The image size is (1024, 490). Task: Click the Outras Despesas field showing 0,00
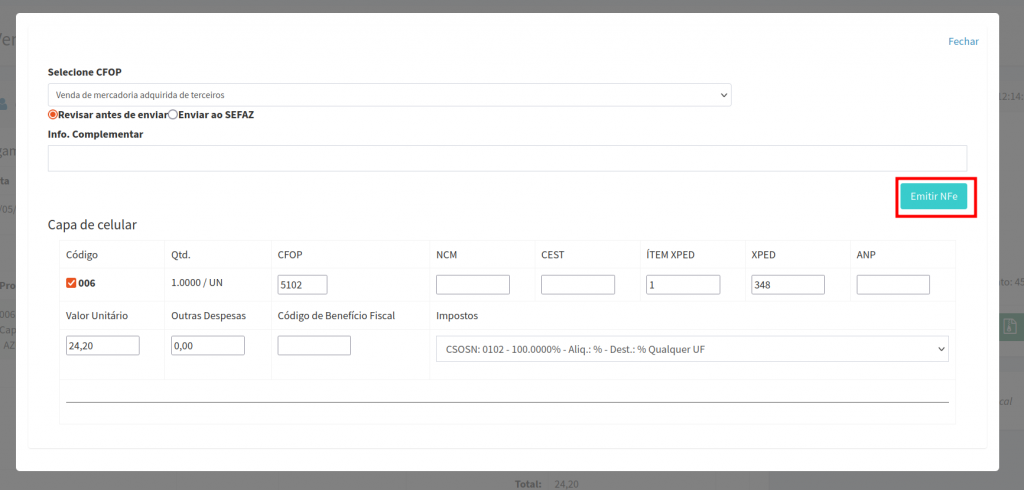click(207, 345)
